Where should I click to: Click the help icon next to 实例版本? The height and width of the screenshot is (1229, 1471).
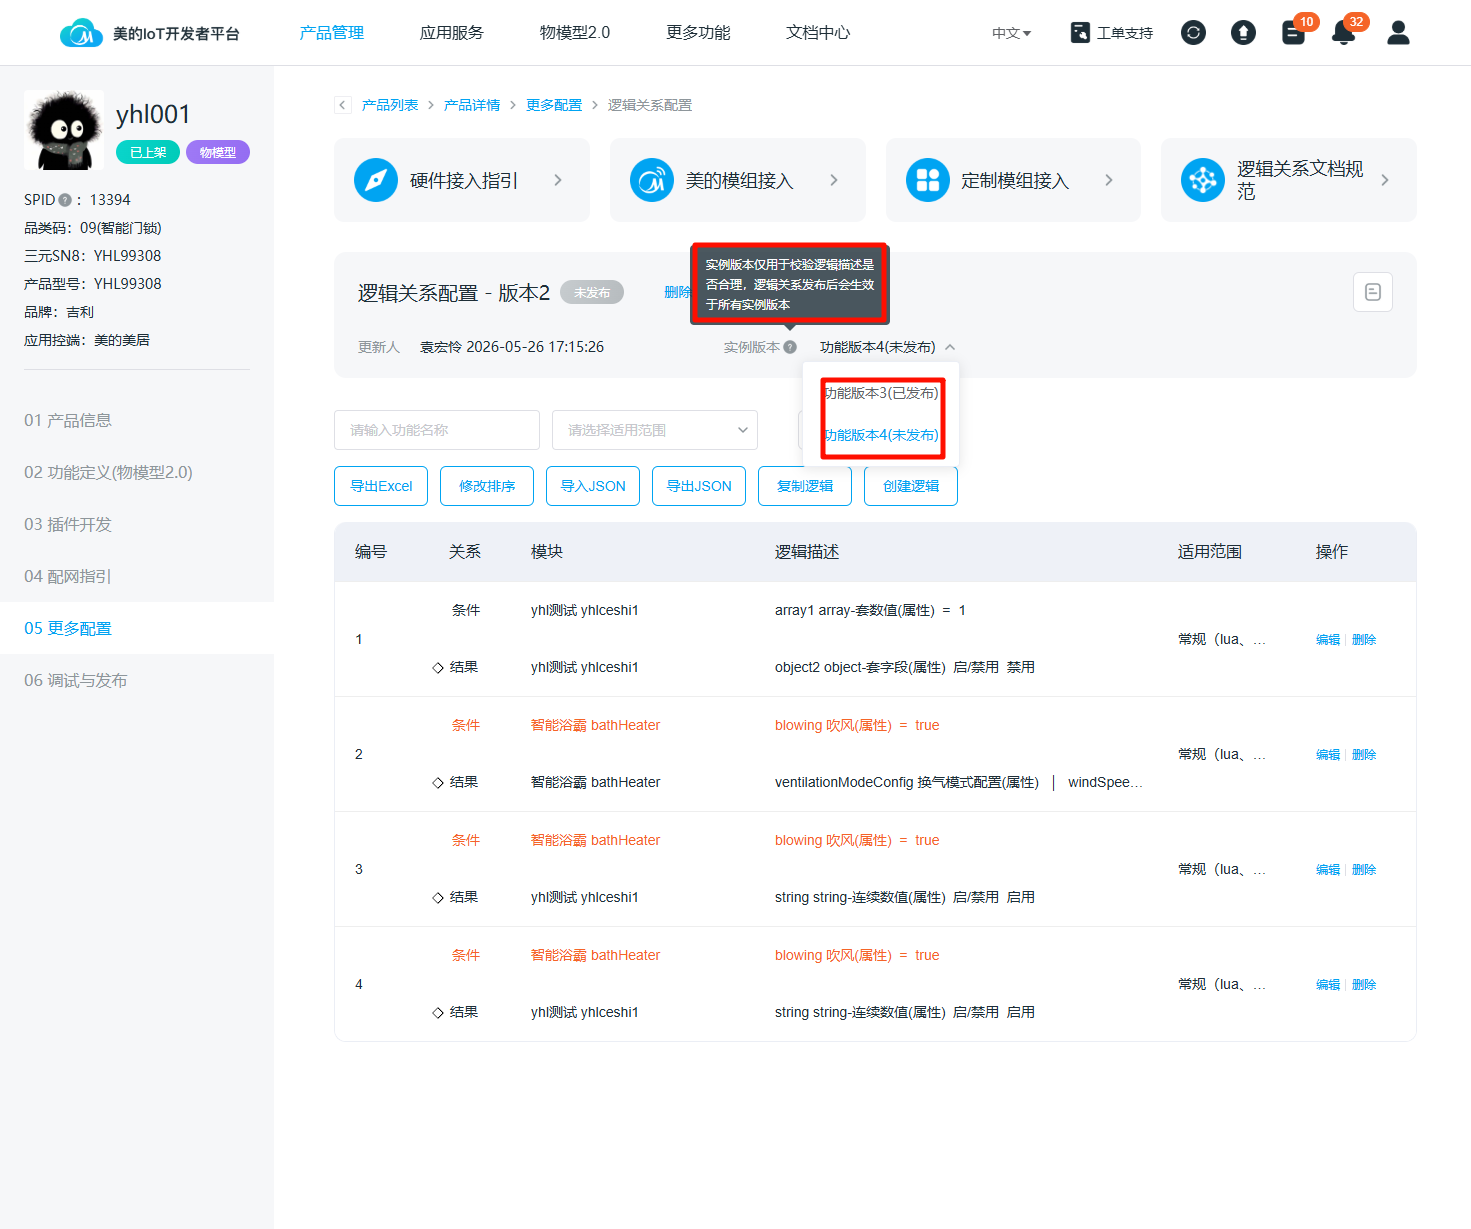(x=790, y=347)
